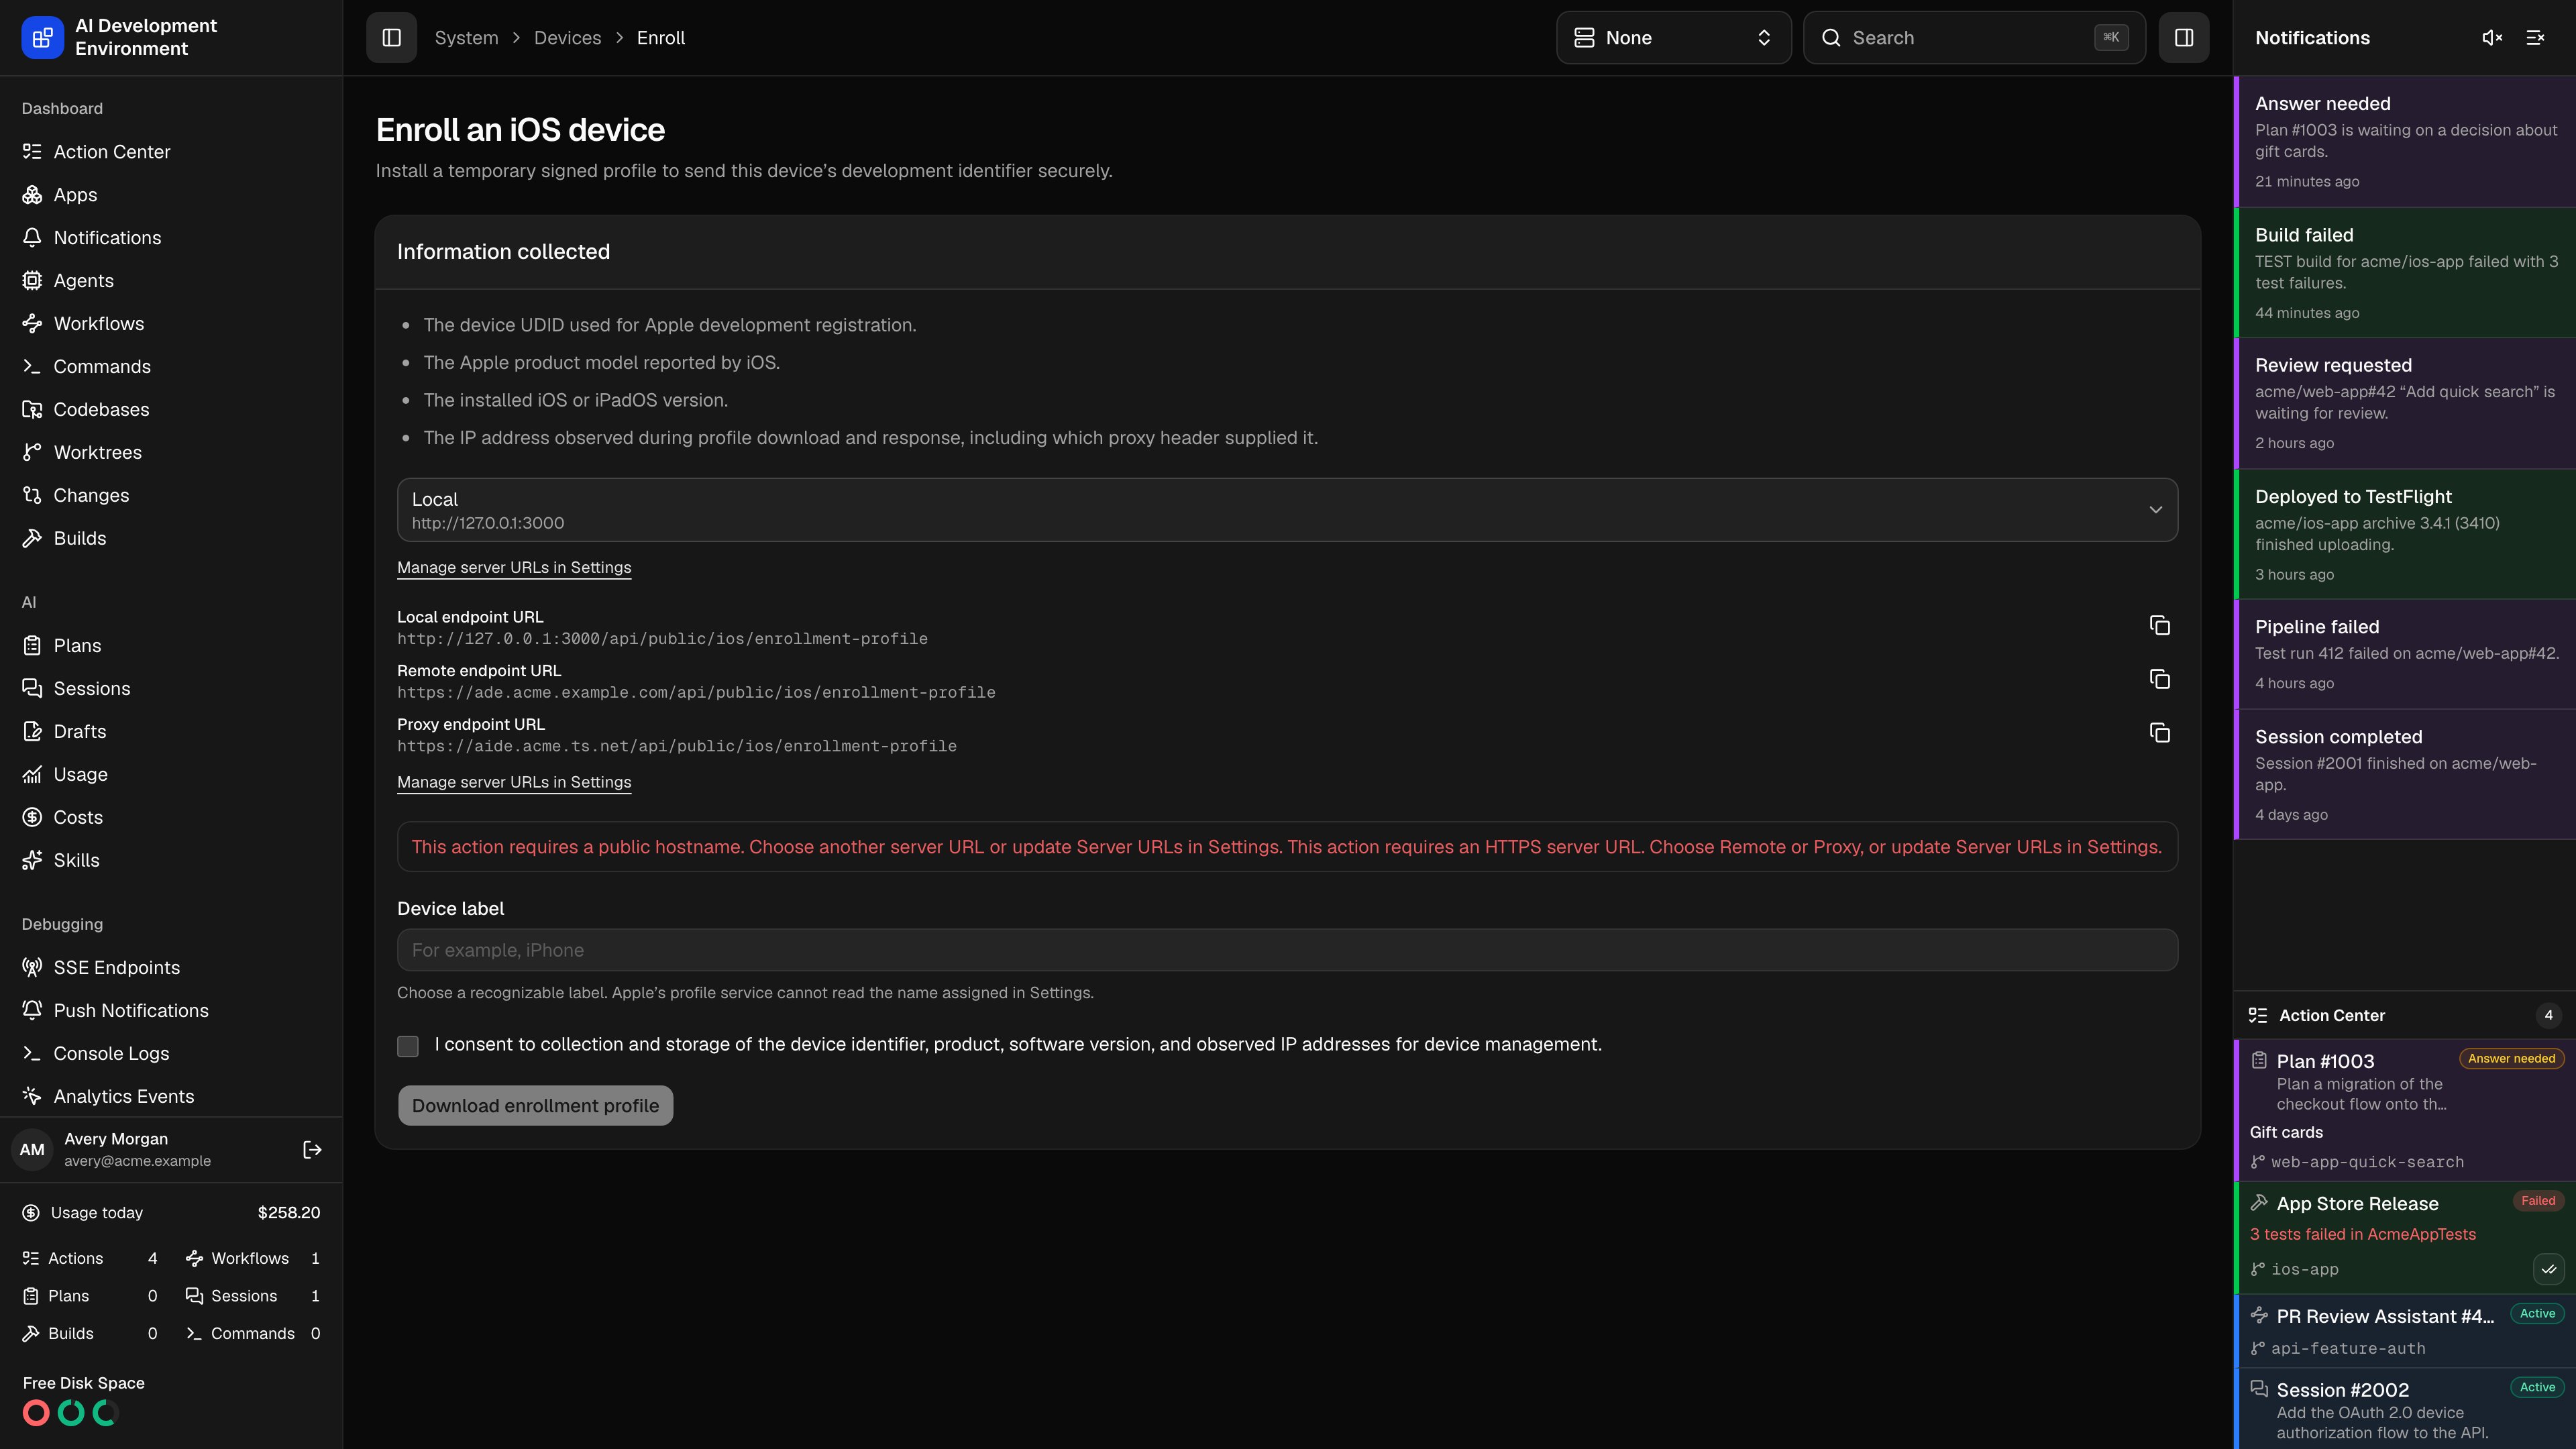Open Codebases page
2576x1449 pixels.
(171, 410)
